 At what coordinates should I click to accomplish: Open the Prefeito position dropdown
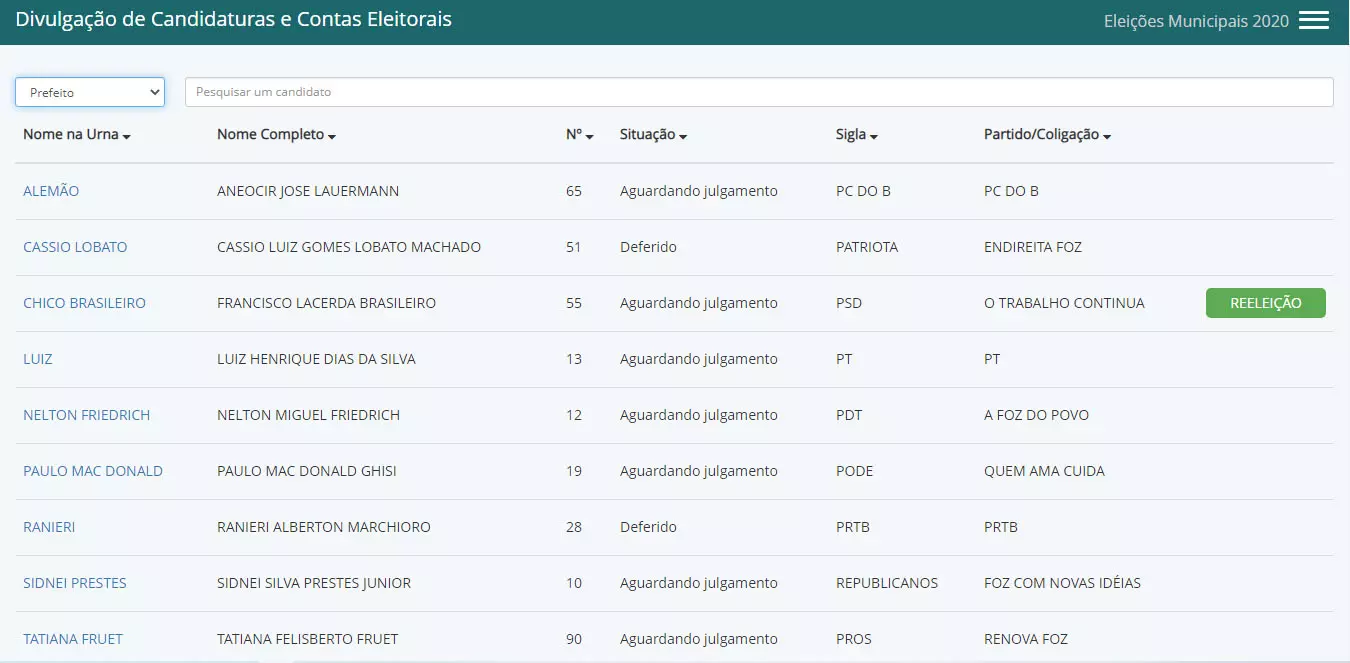coord(90,92)
